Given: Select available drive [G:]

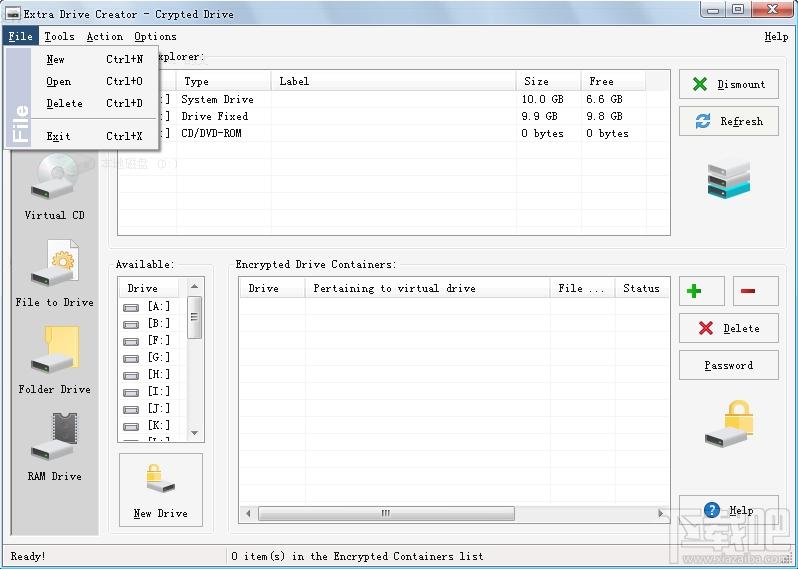Looking at the screenshot, I should (159, 357).
